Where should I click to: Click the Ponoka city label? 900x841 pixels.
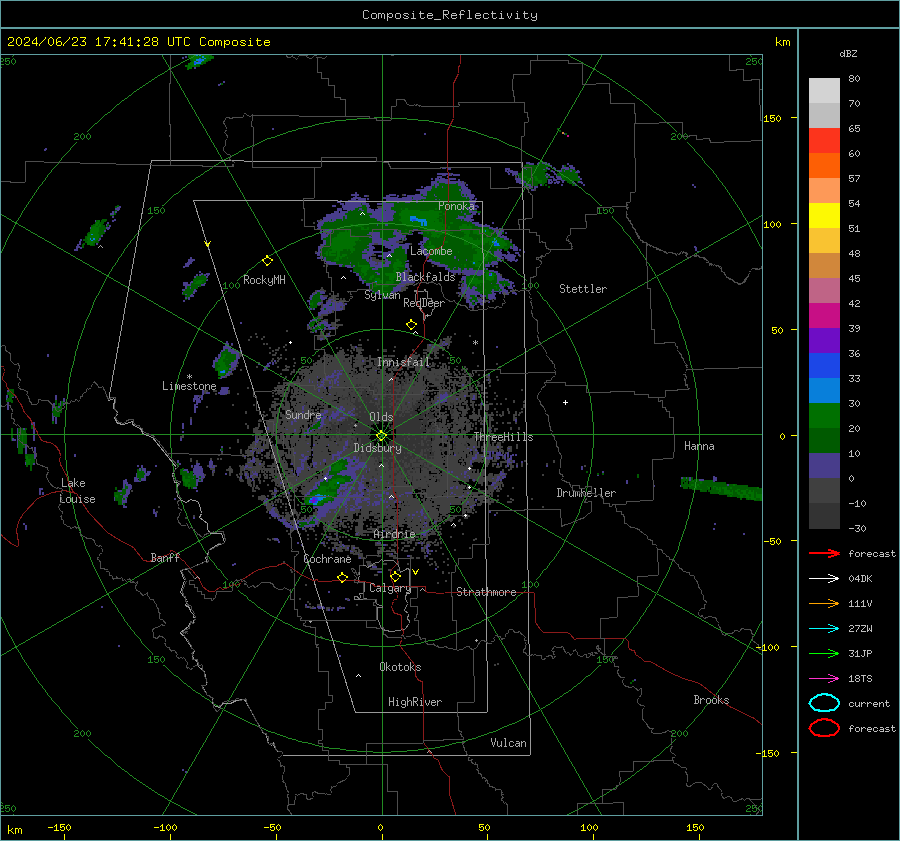pyautogui.click(x=456, y=206)
